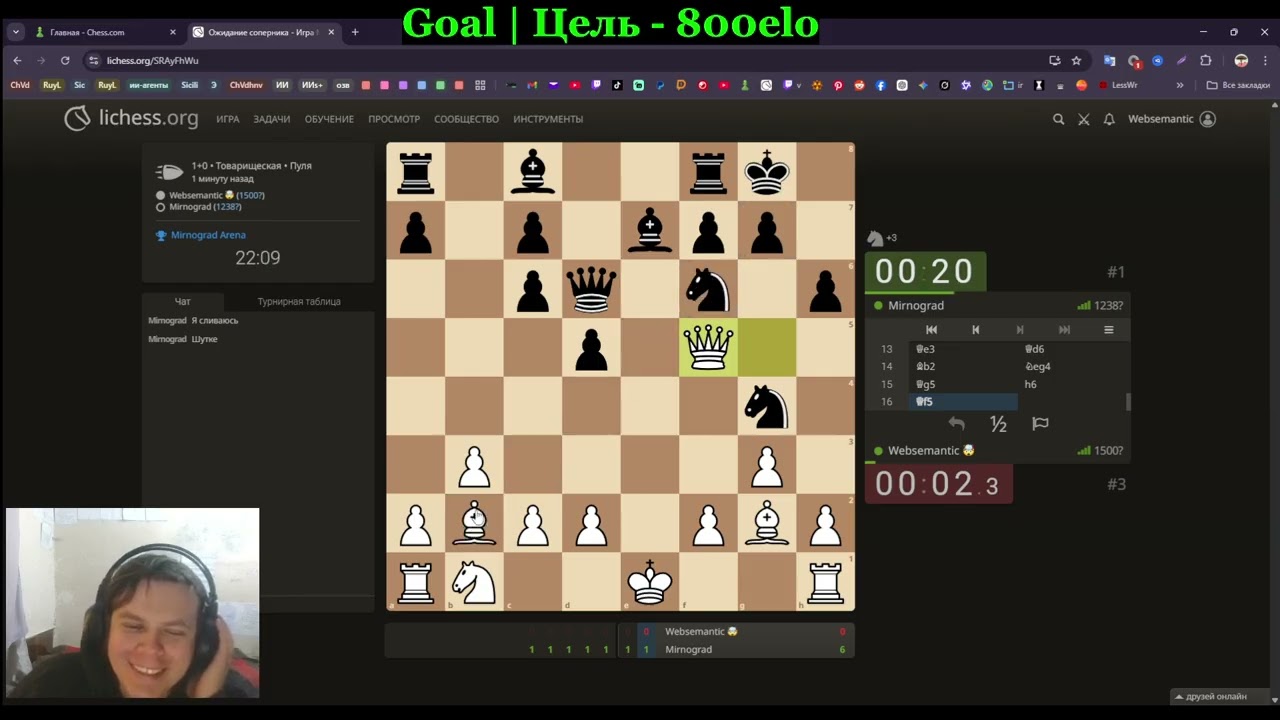Screen dimensions: 1280x720
Task: Select move 14 Bb2 in move list
Action: tap(962, 367)
